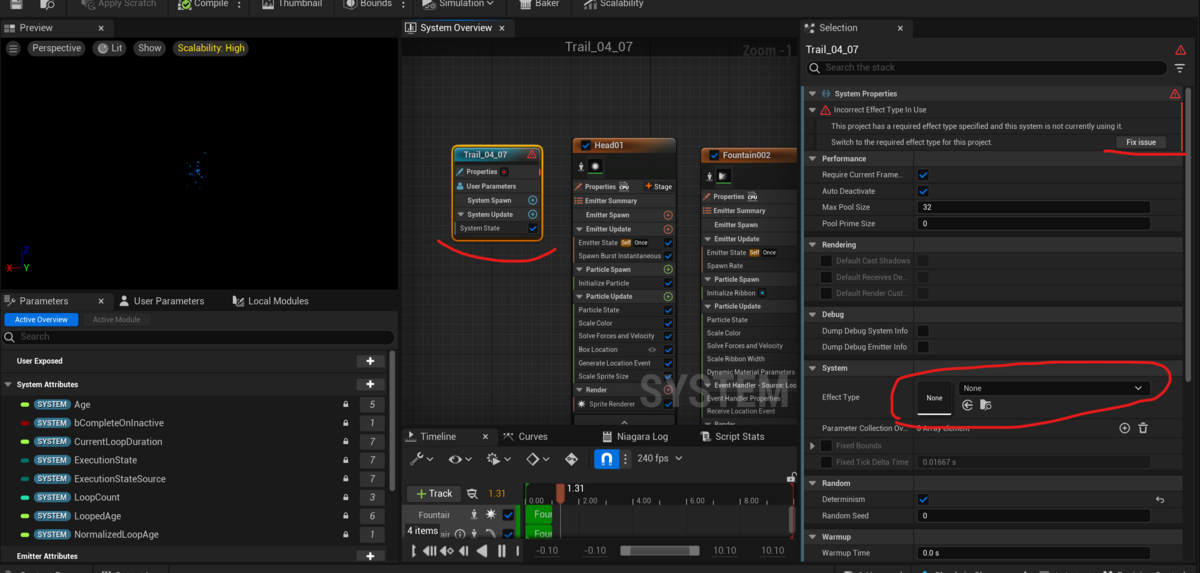Image resolution: width=1200 pixels, height=573 pixels.
Task: Add a new User Exposed parameter
Action: coord(370,361)
